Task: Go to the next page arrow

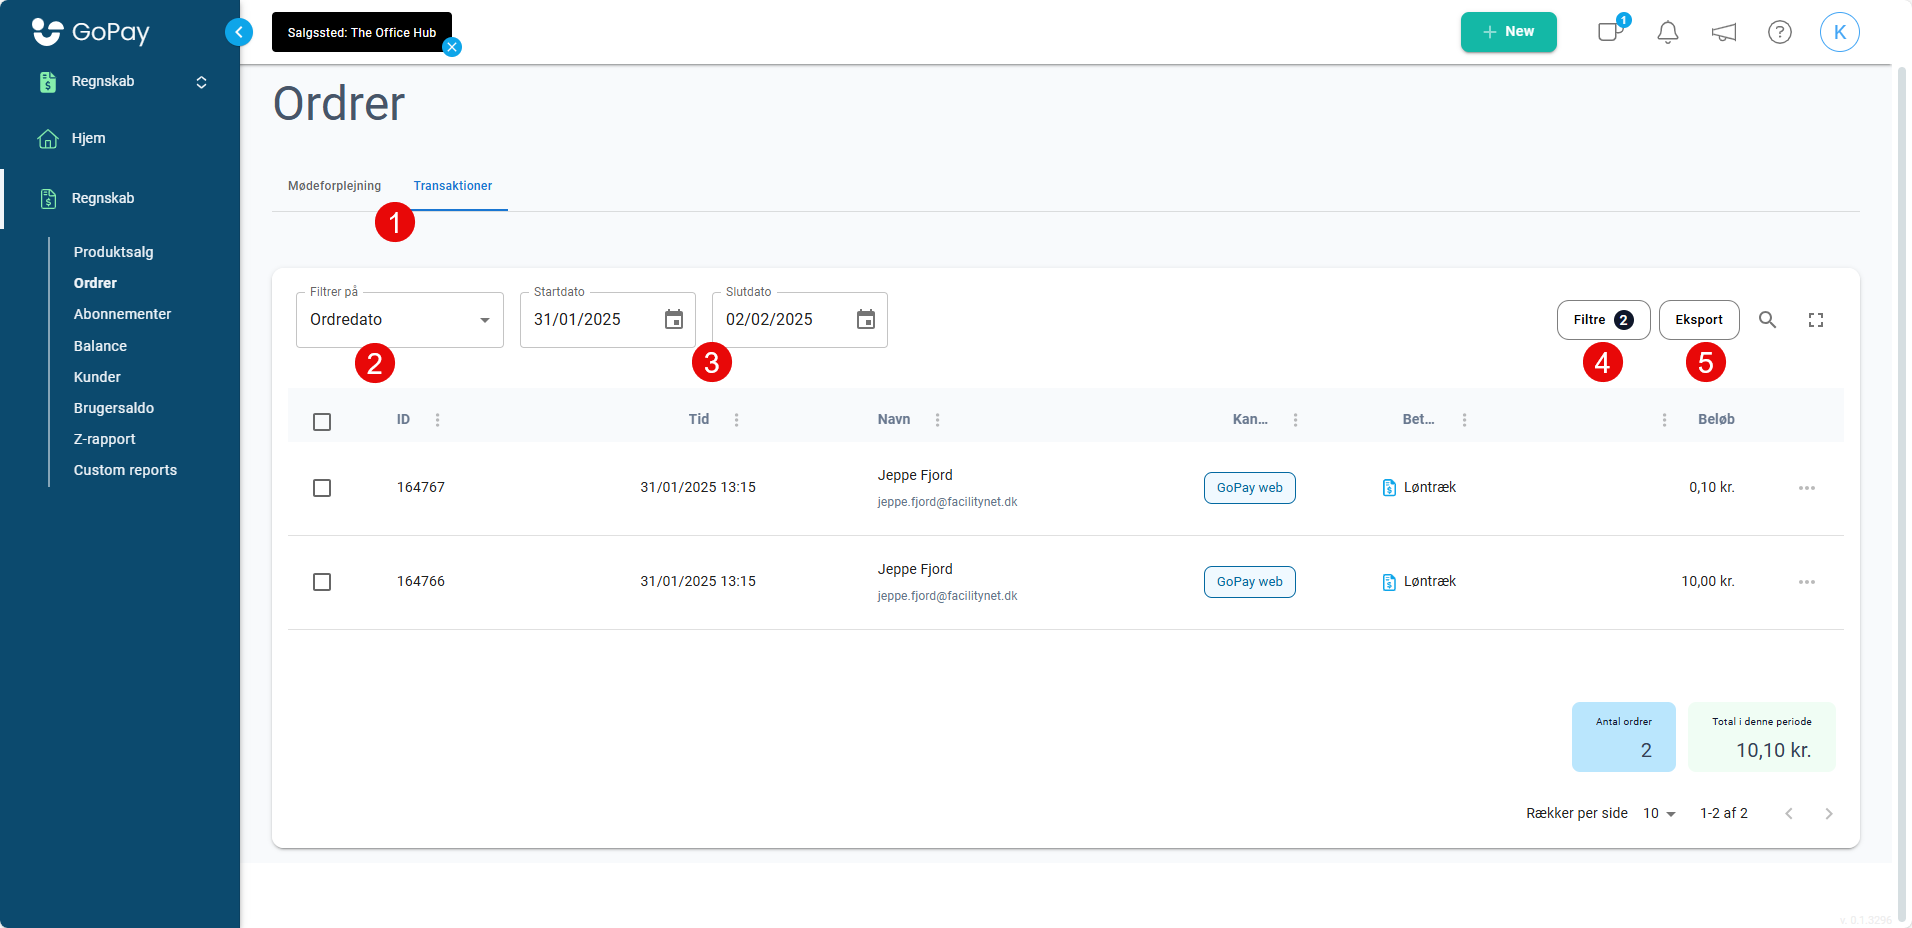Action: tap(1829, 814)
